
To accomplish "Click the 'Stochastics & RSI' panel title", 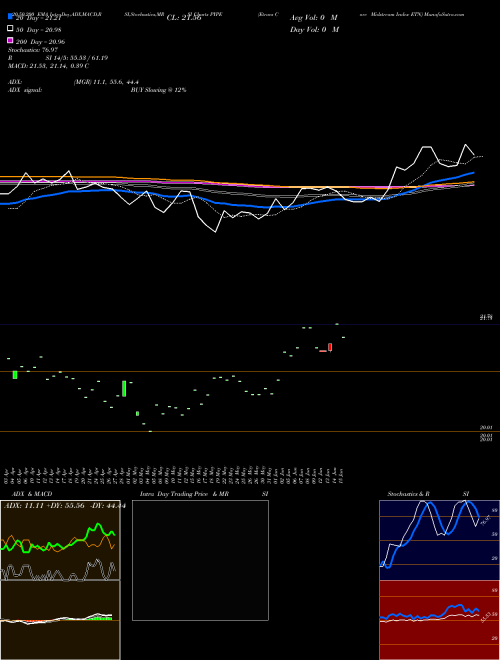I will tap(428, 494).
